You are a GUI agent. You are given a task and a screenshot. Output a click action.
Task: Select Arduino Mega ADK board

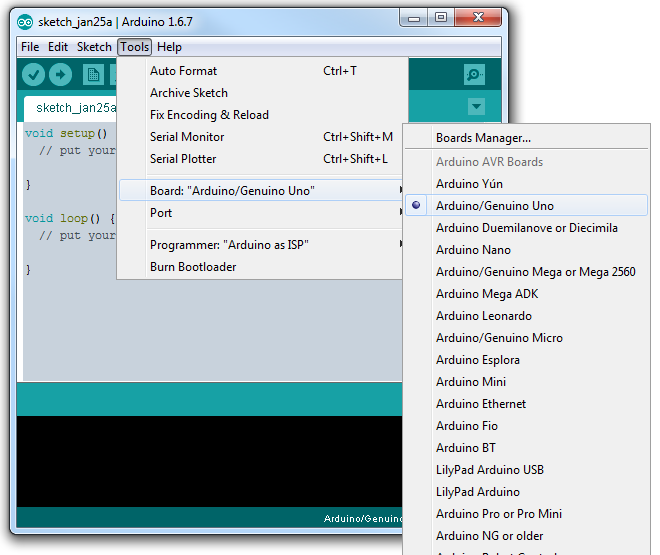point(526,294)
